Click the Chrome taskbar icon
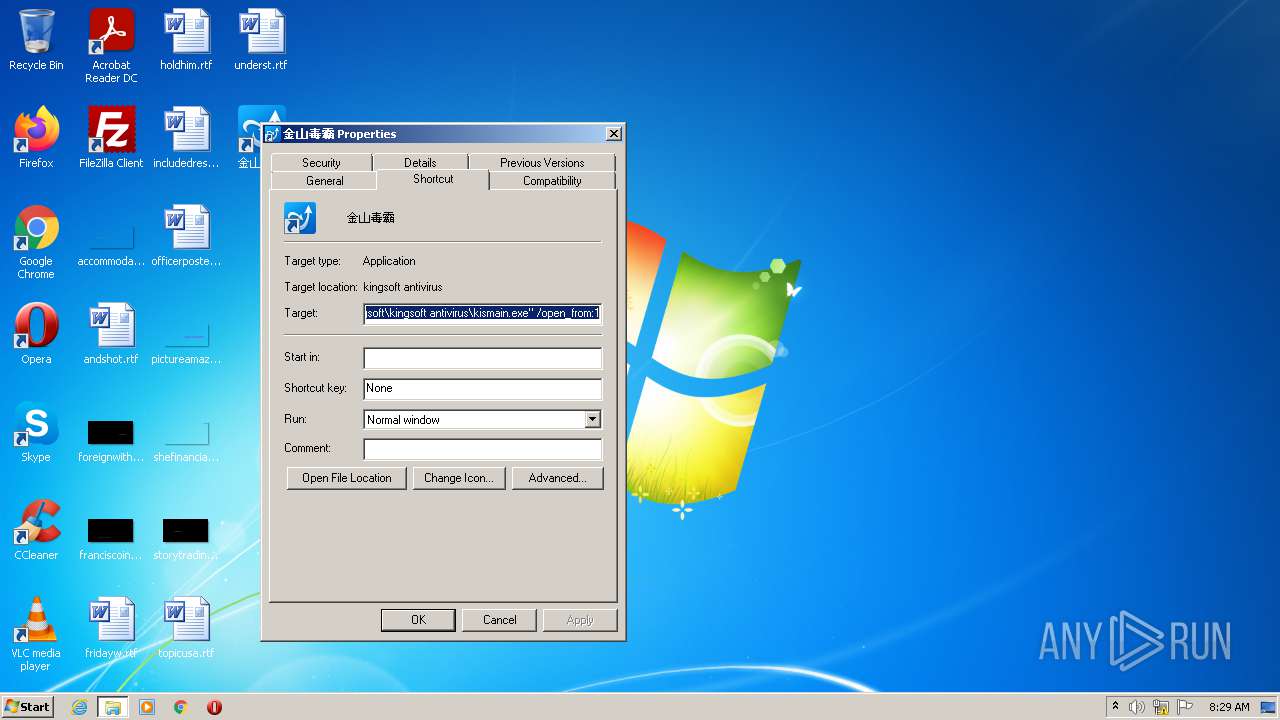 (x=181, y=707)
